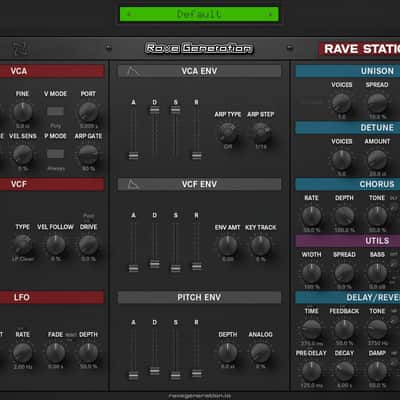Click the VCA ENV sustain (S) slider
The height and width of the screenshot is (400, 400).
(176, 110)
